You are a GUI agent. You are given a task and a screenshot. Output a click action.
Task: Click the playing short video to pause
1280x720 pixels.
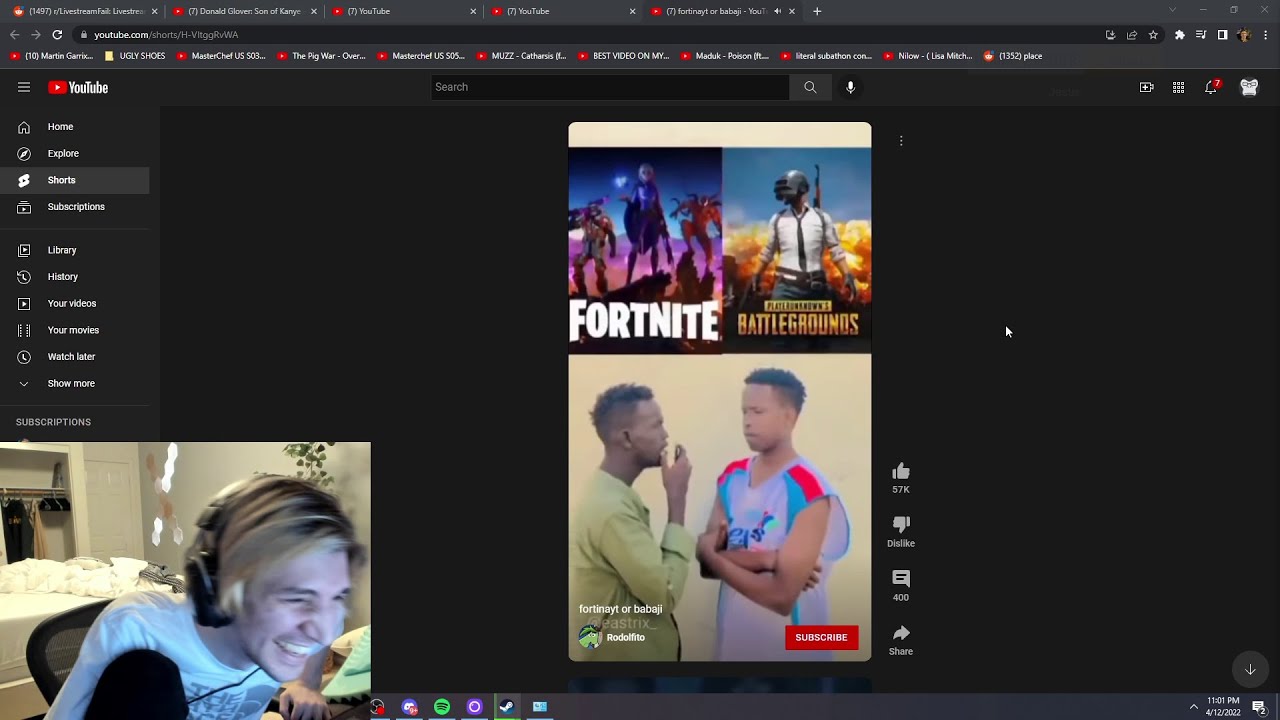pyautogui.click(x=720, y=392)
